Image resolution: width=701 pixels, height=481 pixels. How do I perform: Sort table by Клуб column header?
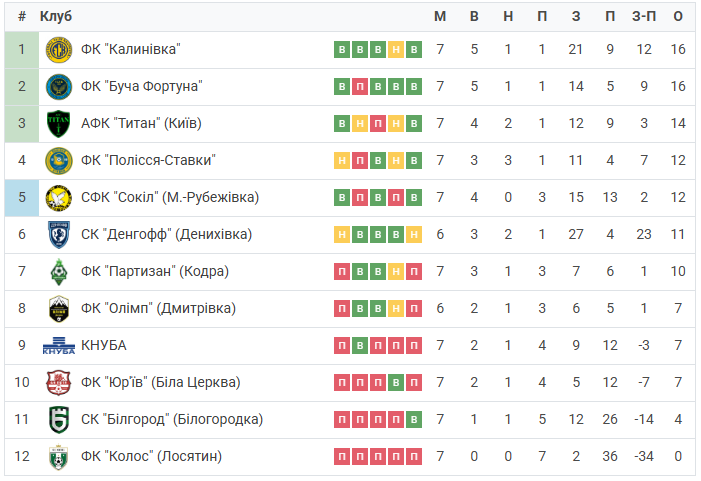point(56,16)
